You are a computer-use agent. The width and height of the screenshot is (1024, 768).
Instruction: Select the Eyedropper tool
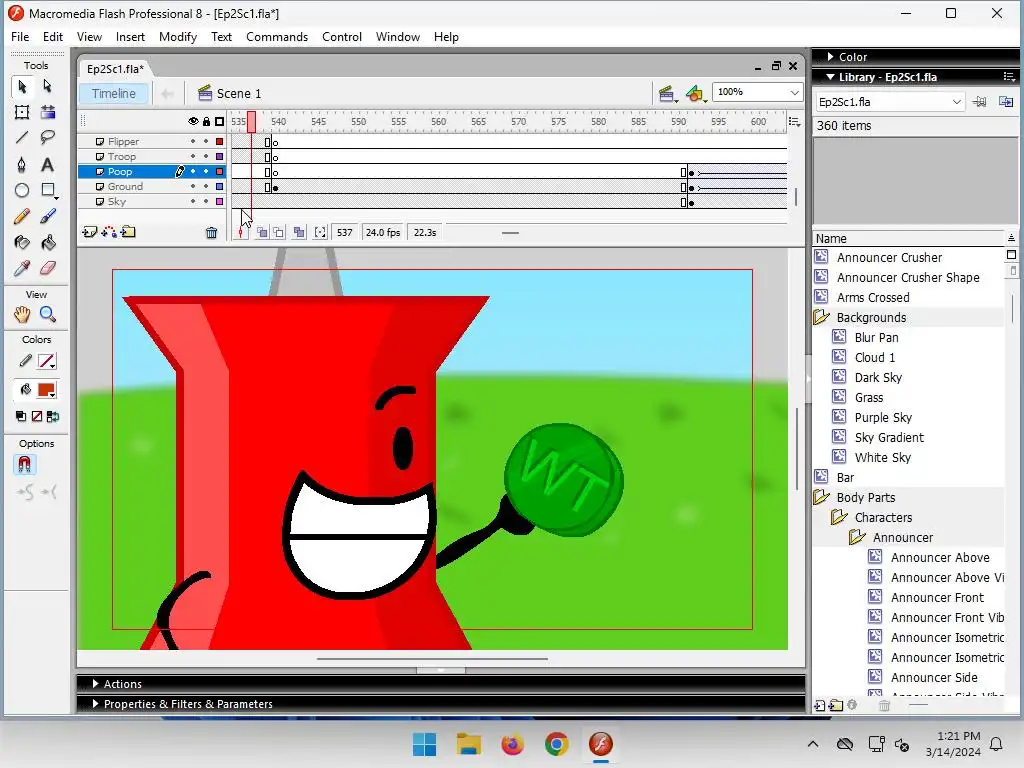[x=22, y=268]
